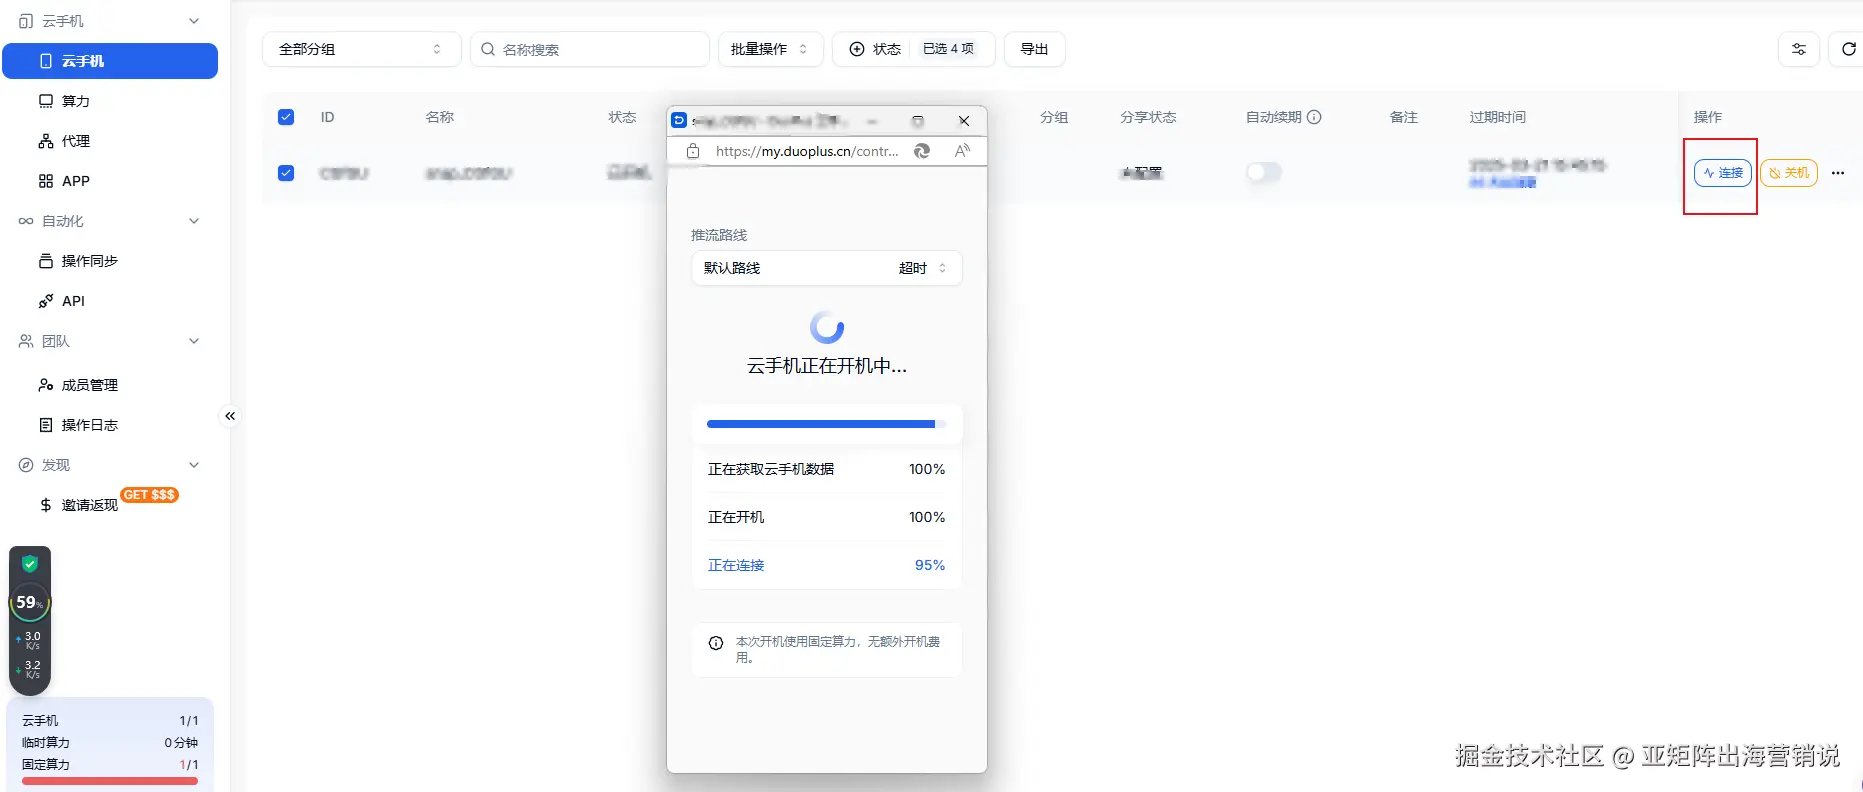Image resolution: width=1863 pixels, height=792 pixels.
Task: Open the row more-options ellipsis
Action: tap(1838, 173)
